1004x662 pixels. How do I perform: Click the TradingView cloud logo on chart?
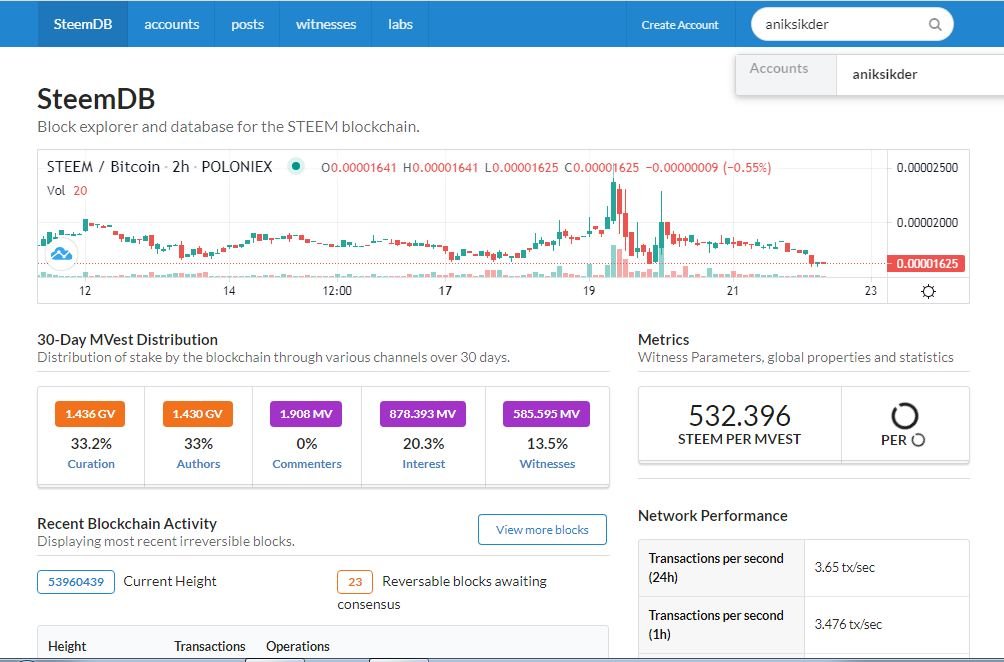click(61, 254)
